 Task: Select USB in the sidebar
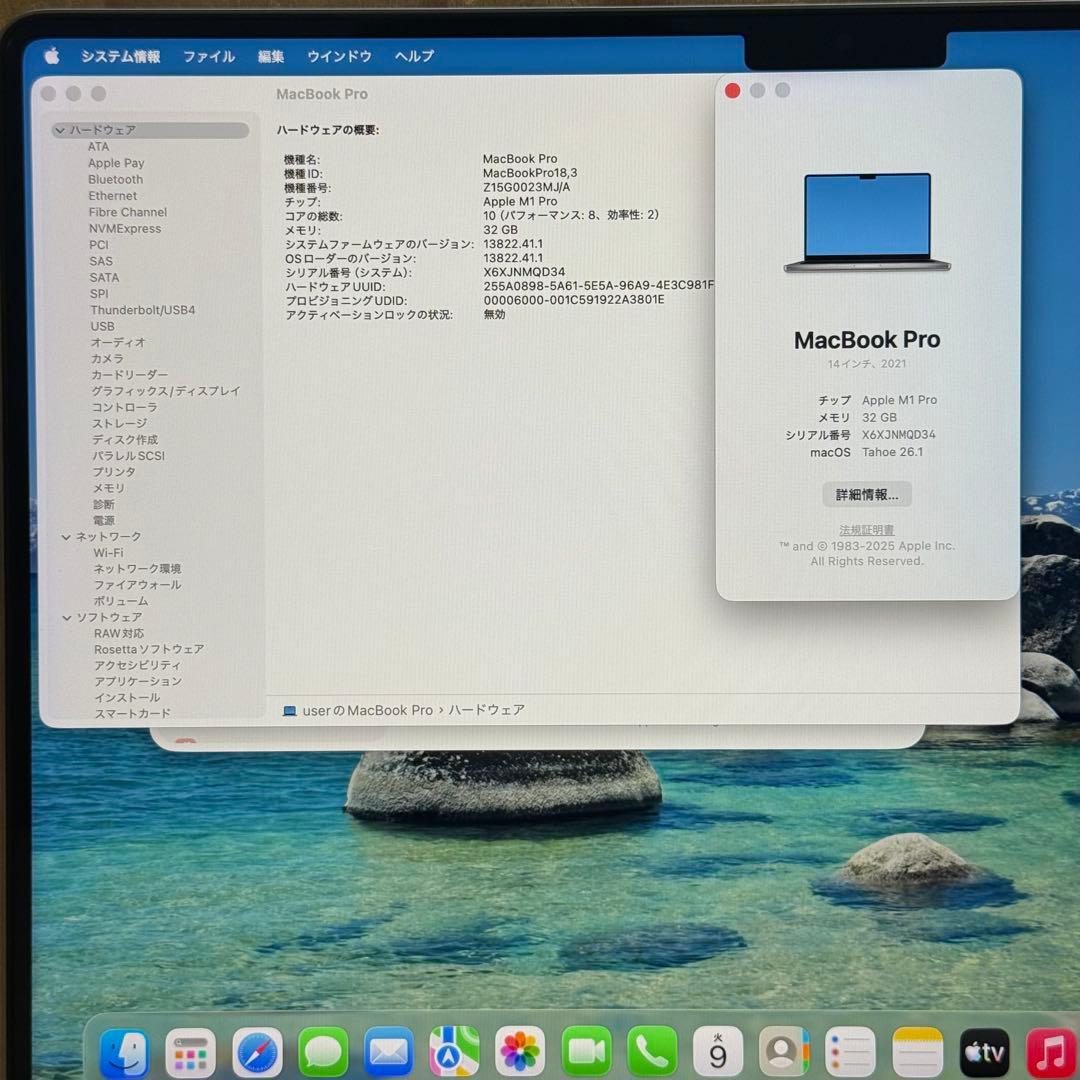(103, 326)
